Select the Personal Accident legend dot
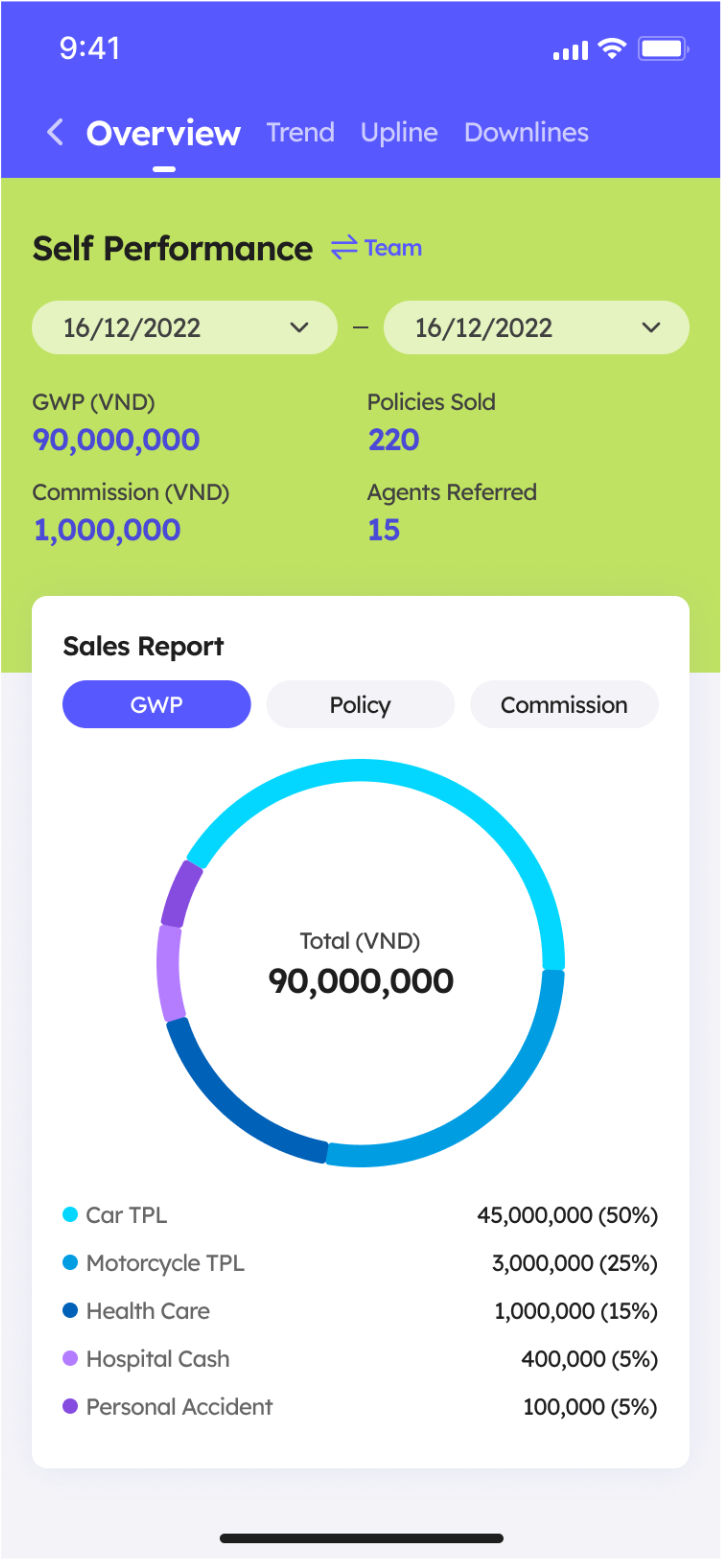This screenshot has width=721, height=1559. tap(68, 1406)
